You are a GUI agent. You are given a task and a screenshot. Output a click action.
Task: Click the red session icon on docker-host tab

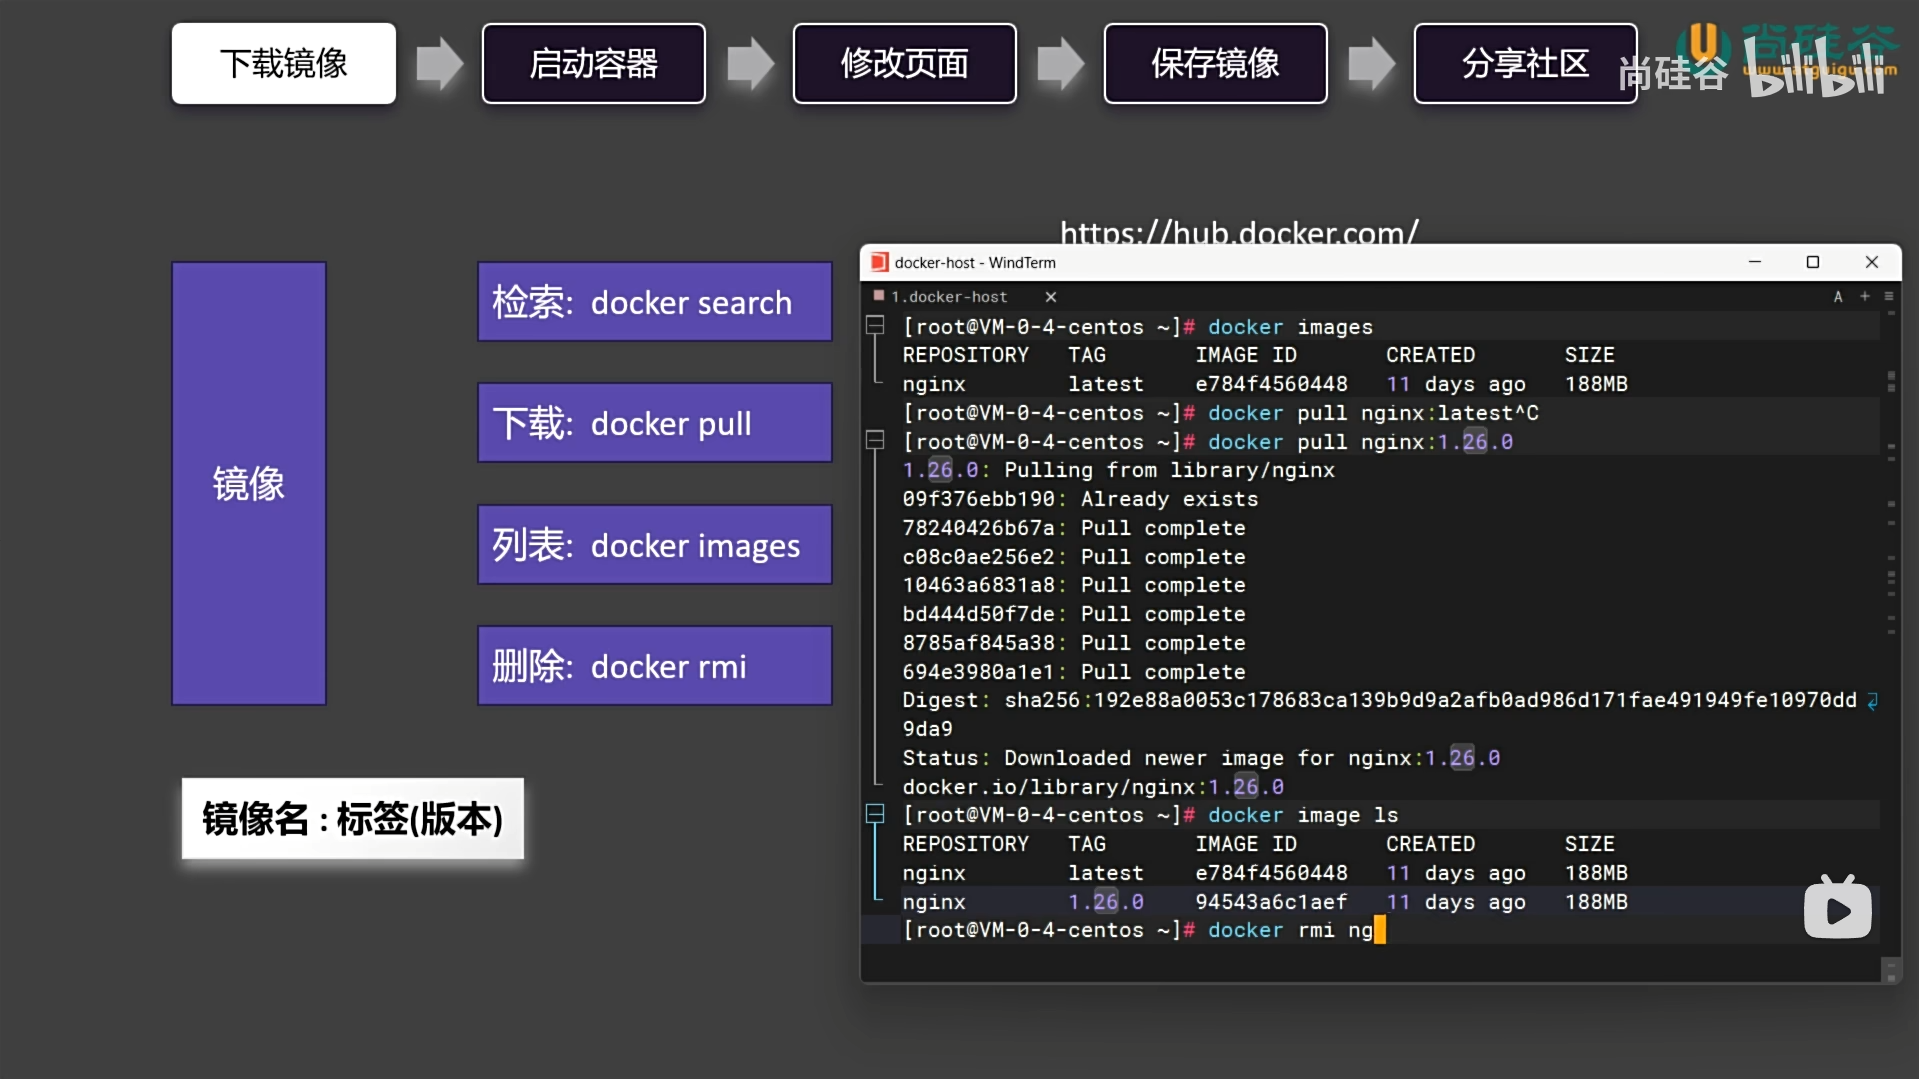click(x=879, y=296)
